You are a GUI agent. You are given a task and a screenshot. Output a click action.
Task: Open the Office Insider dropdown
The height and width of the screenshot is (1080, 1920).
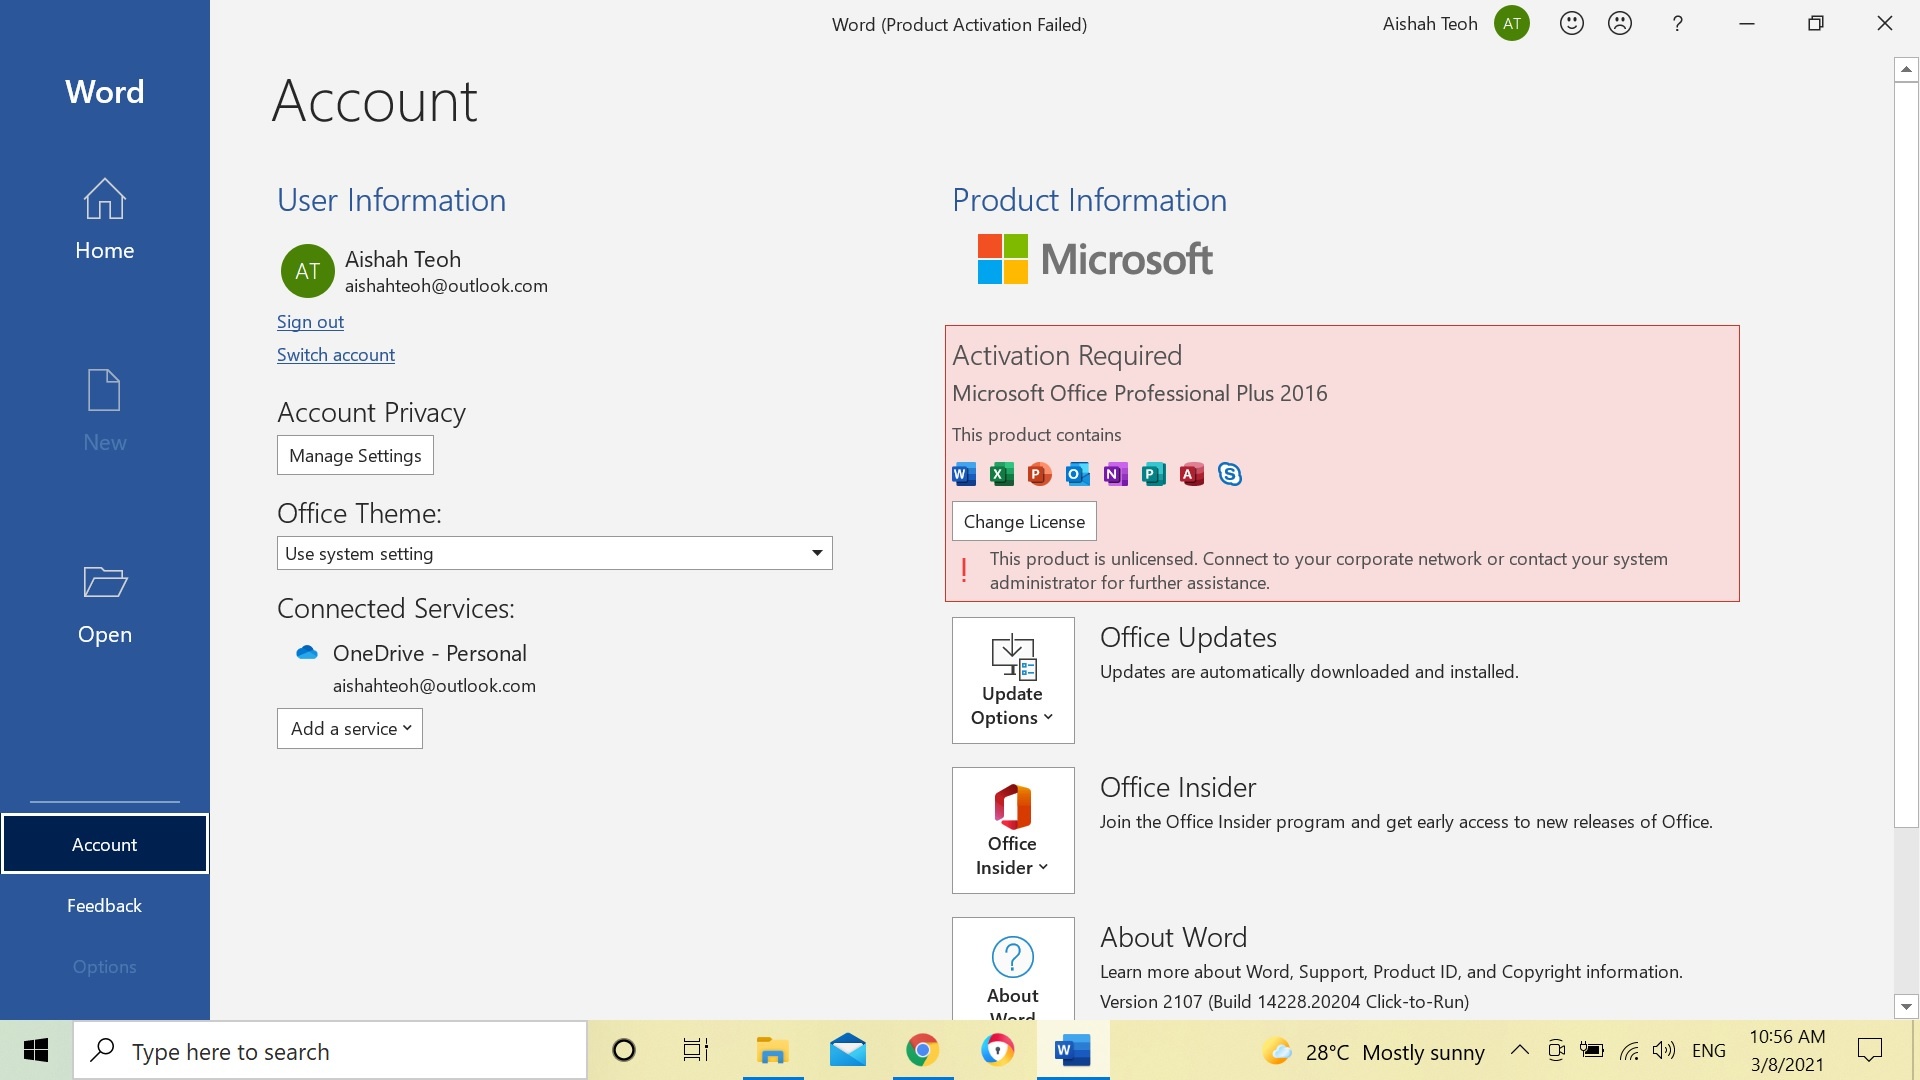tap(1013, 830)
